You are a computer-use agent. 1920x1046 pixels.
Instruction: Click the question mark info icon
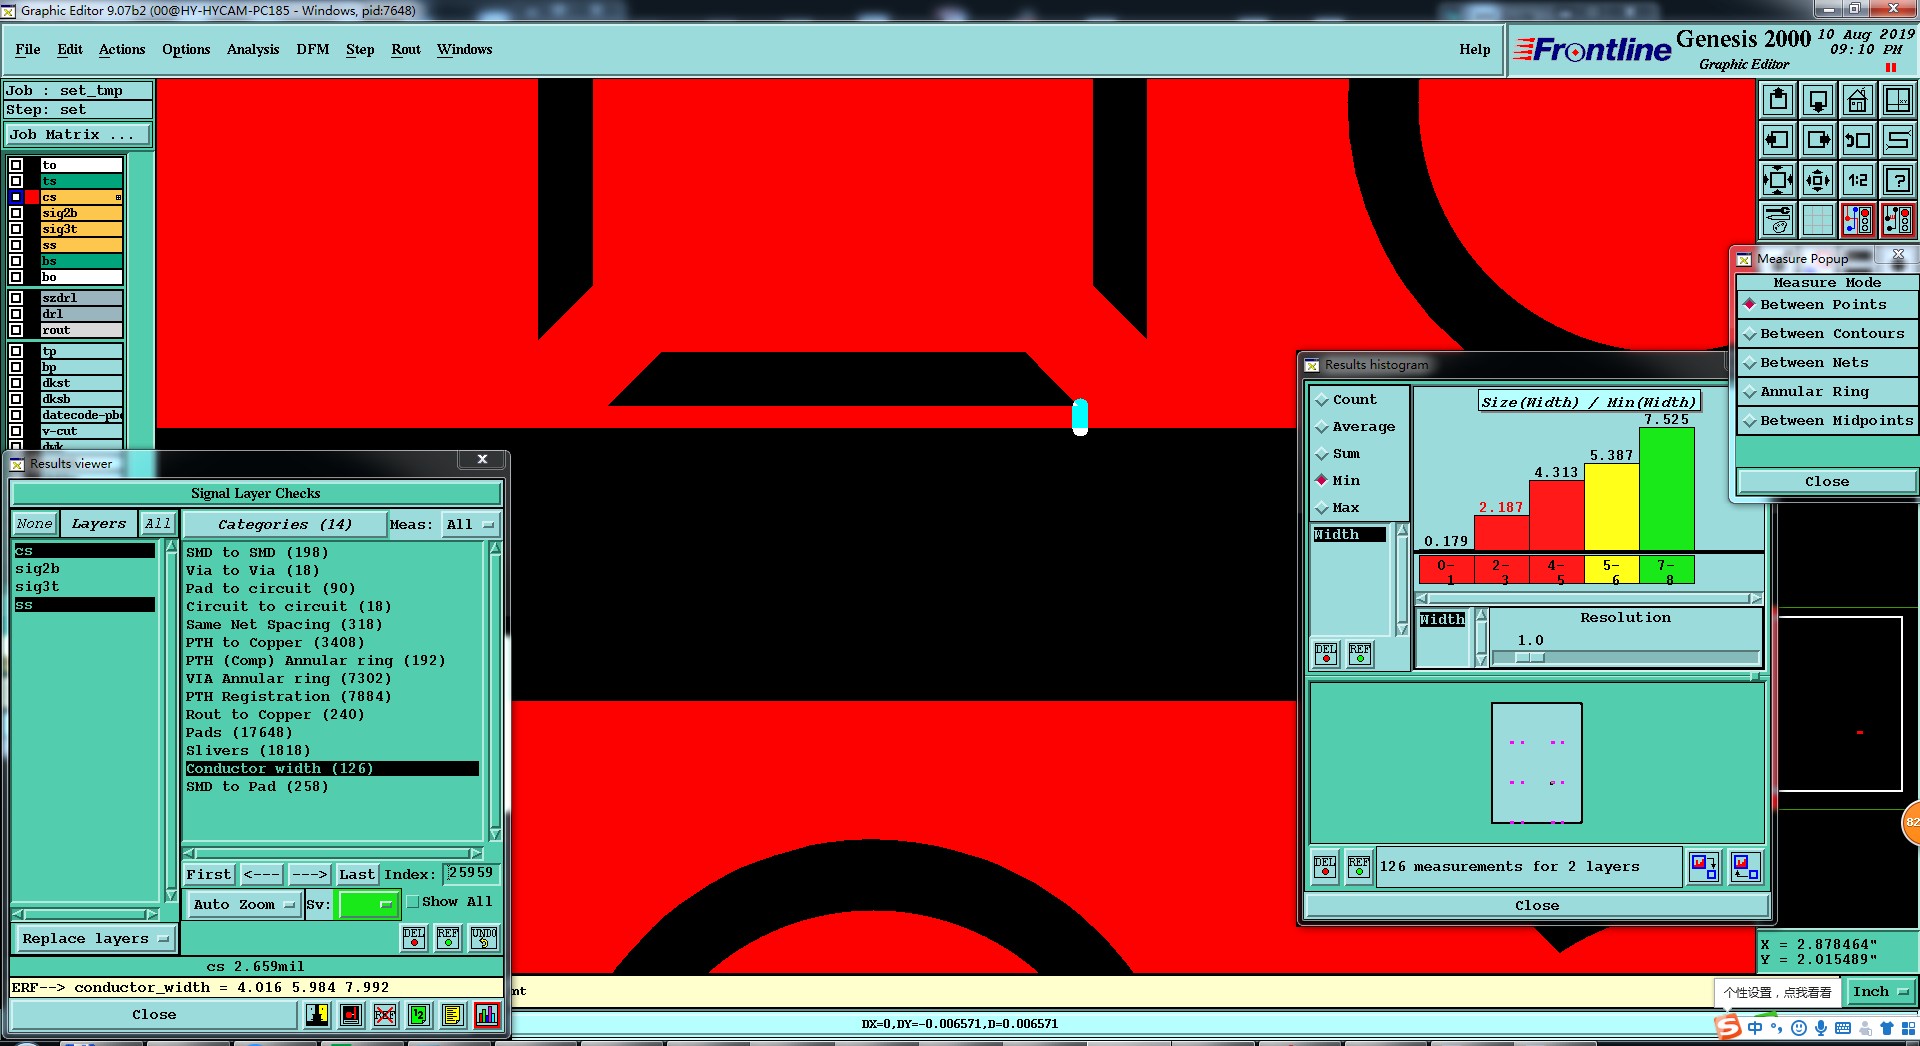coord(1898,180)
